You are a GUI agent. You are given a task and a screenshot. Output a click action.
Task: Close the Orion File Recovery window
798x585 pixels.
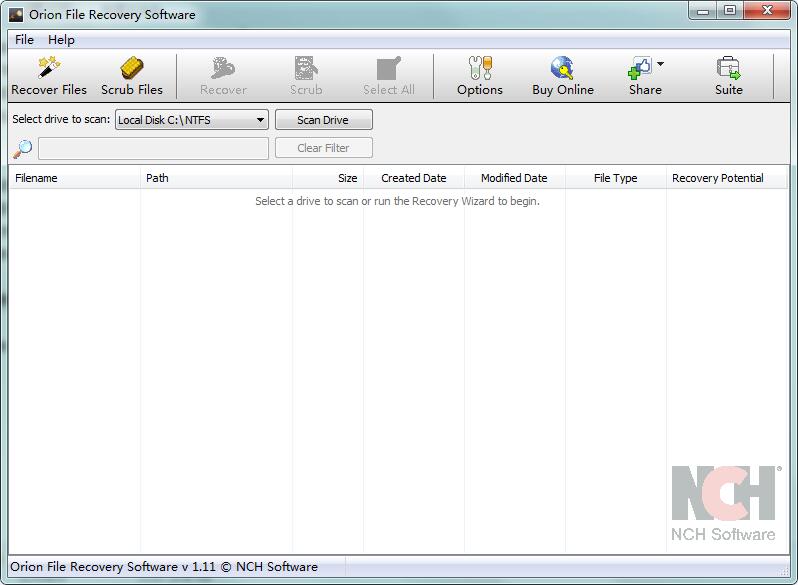pyautogui.click(x=767, y=11)
